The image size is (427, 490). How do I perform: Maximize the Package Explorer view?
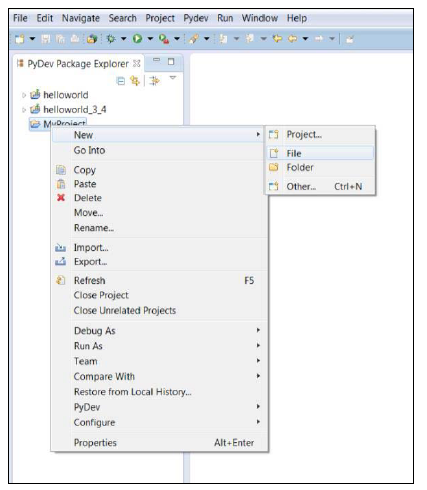click(x=171, y=62)
